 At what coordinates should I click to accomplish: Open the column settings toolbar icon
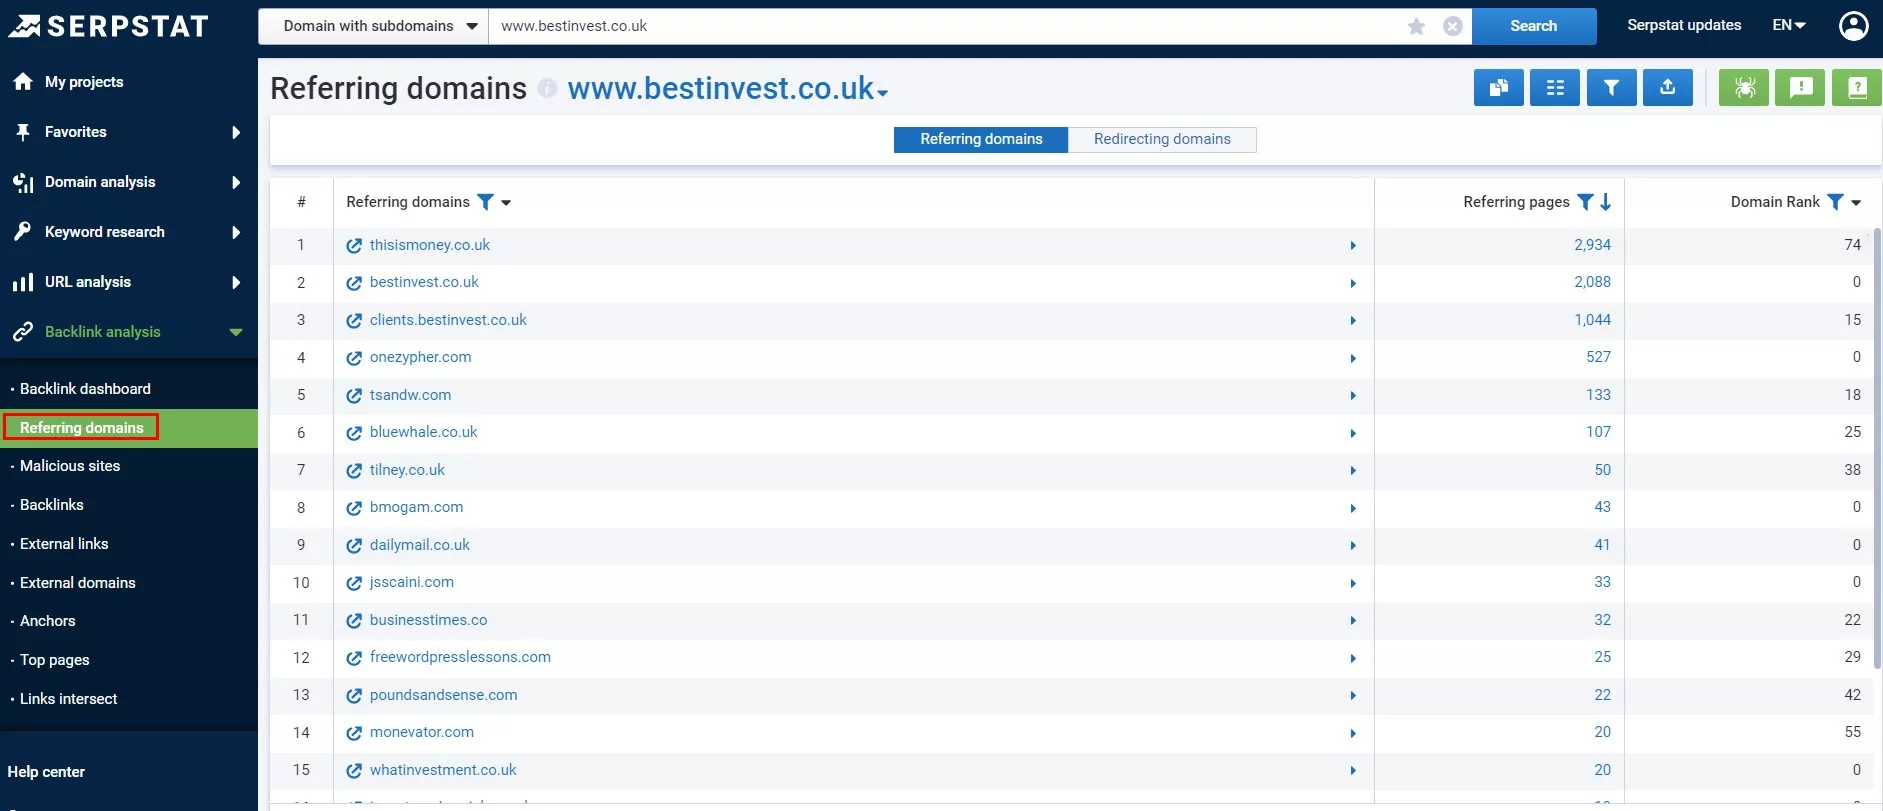coord(1555,88)
